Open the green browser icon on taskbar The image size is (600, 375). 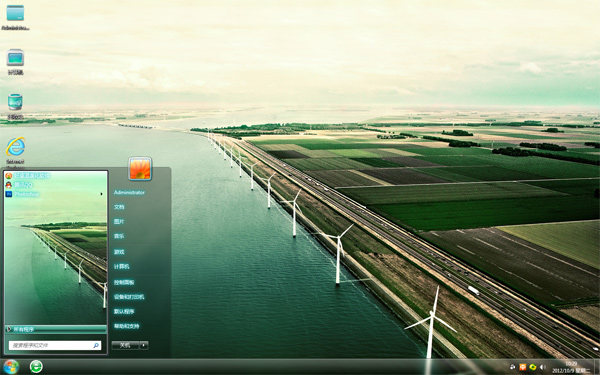pos(36,367)
